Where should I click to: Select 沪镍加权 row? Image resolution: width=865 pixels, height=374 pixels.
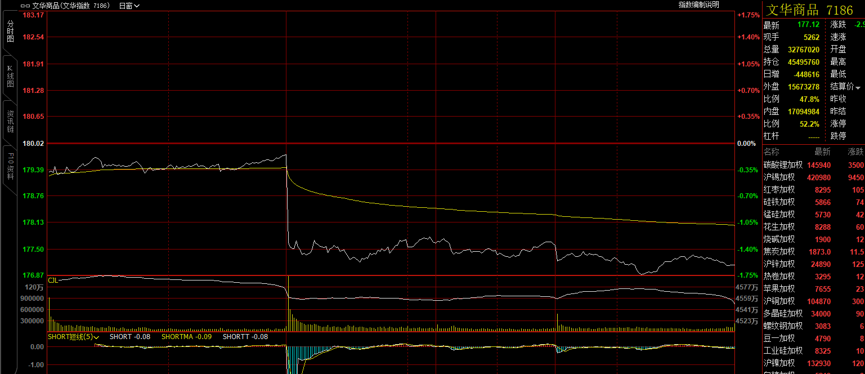814,364
